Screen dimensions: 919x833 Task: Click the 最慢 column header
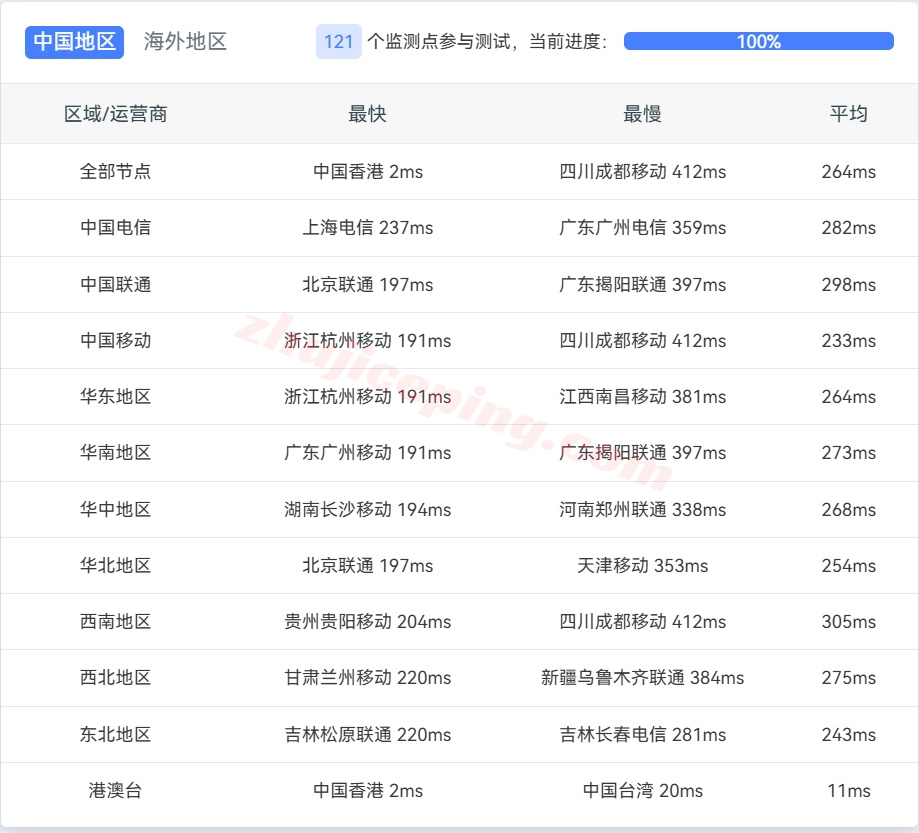click(642, 114)
